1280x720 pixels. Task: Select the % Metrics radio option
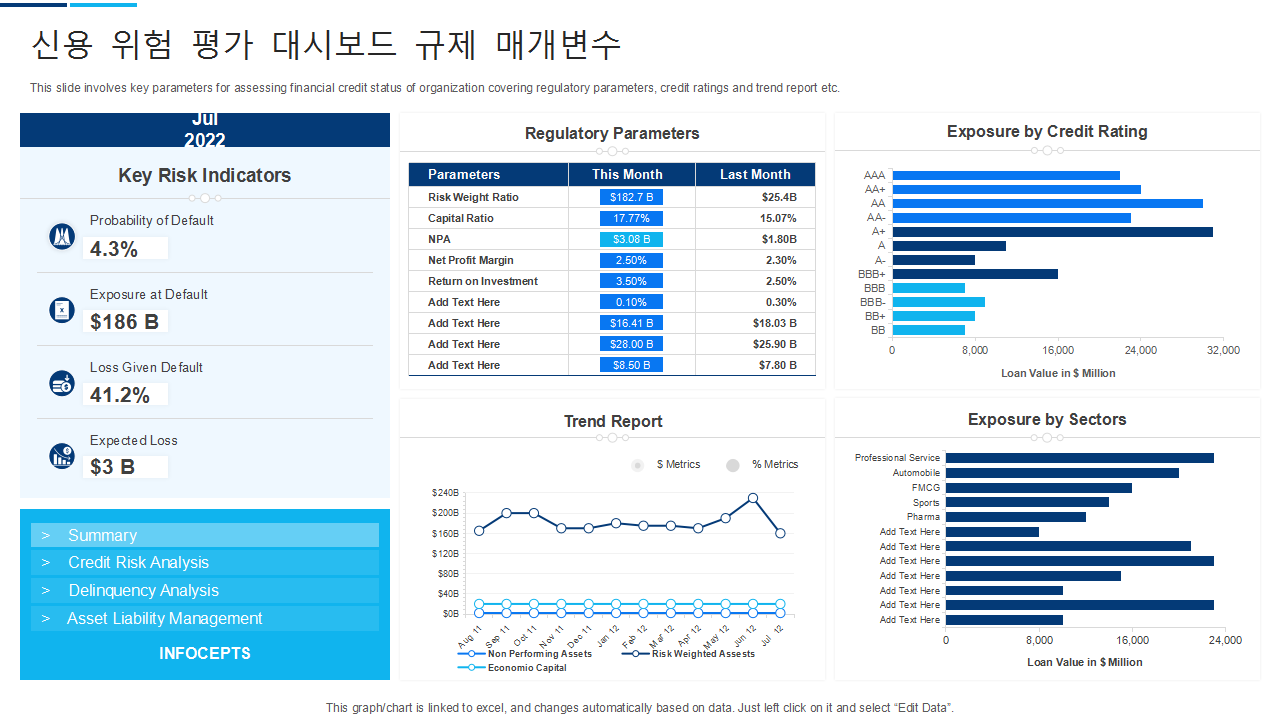(x=733, y=465)
